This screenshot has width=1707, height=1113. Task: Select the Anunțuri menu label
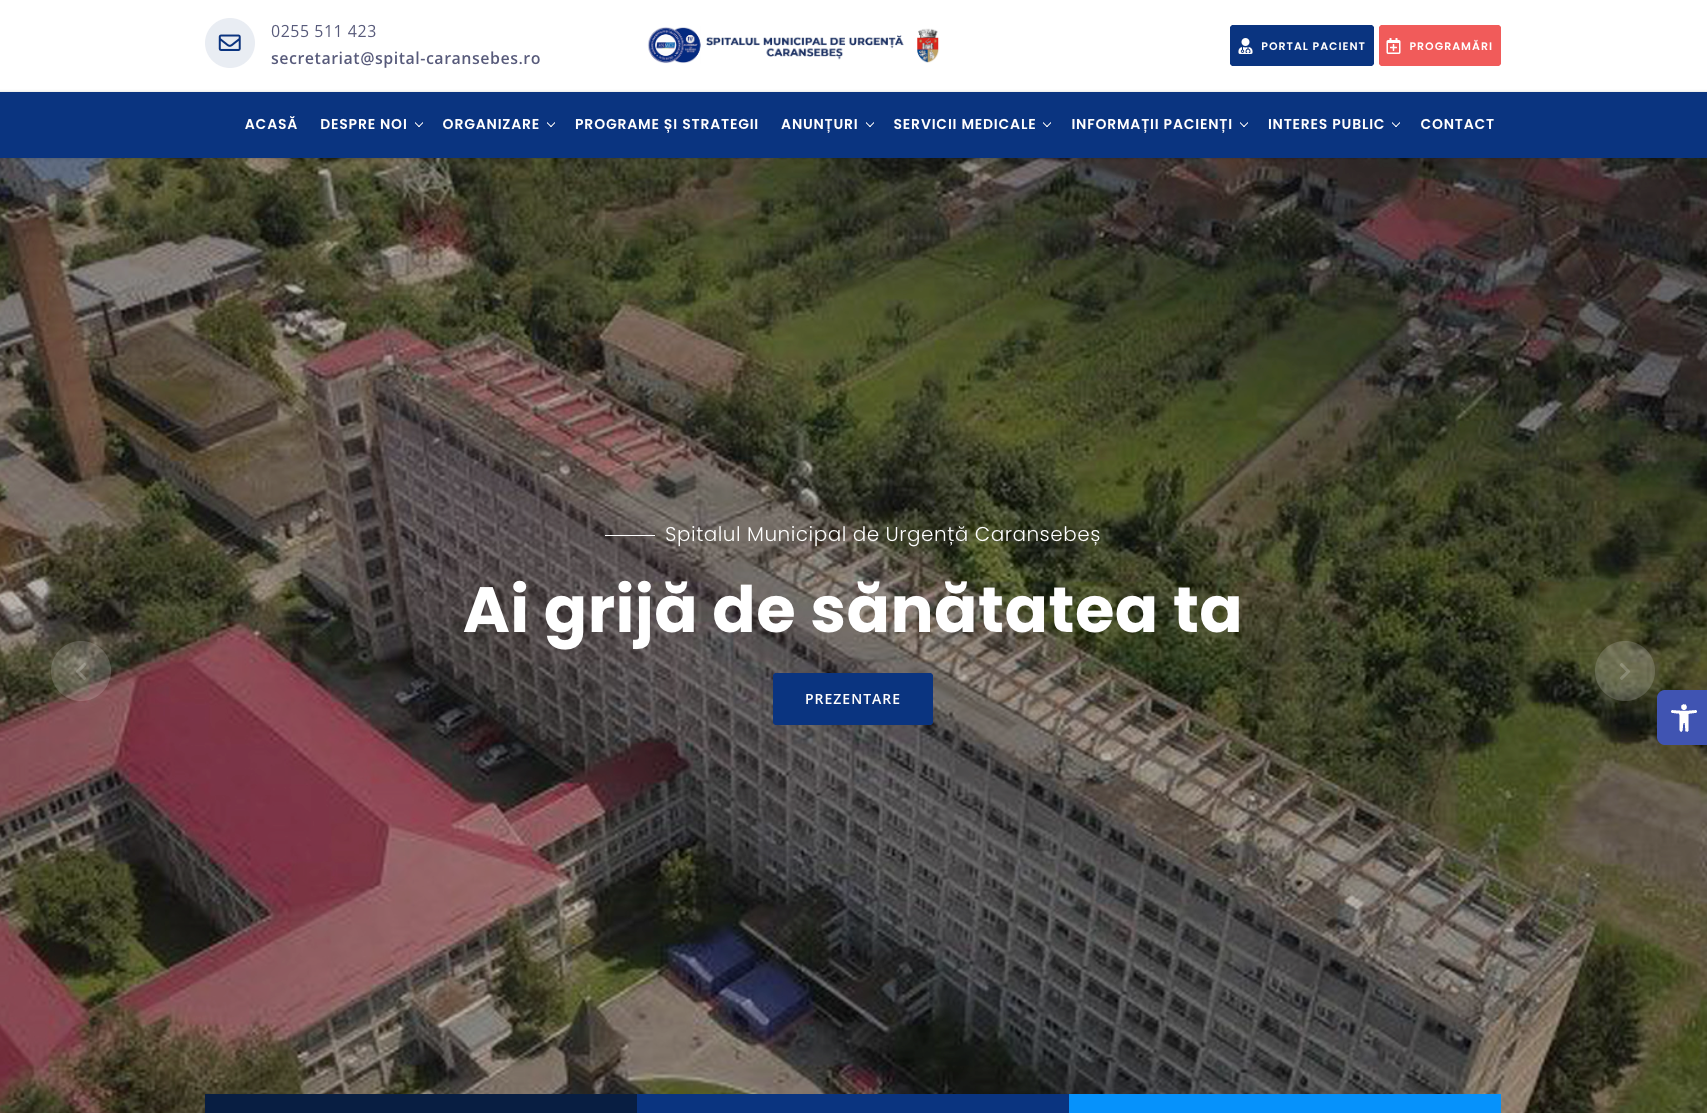[820, 124]
